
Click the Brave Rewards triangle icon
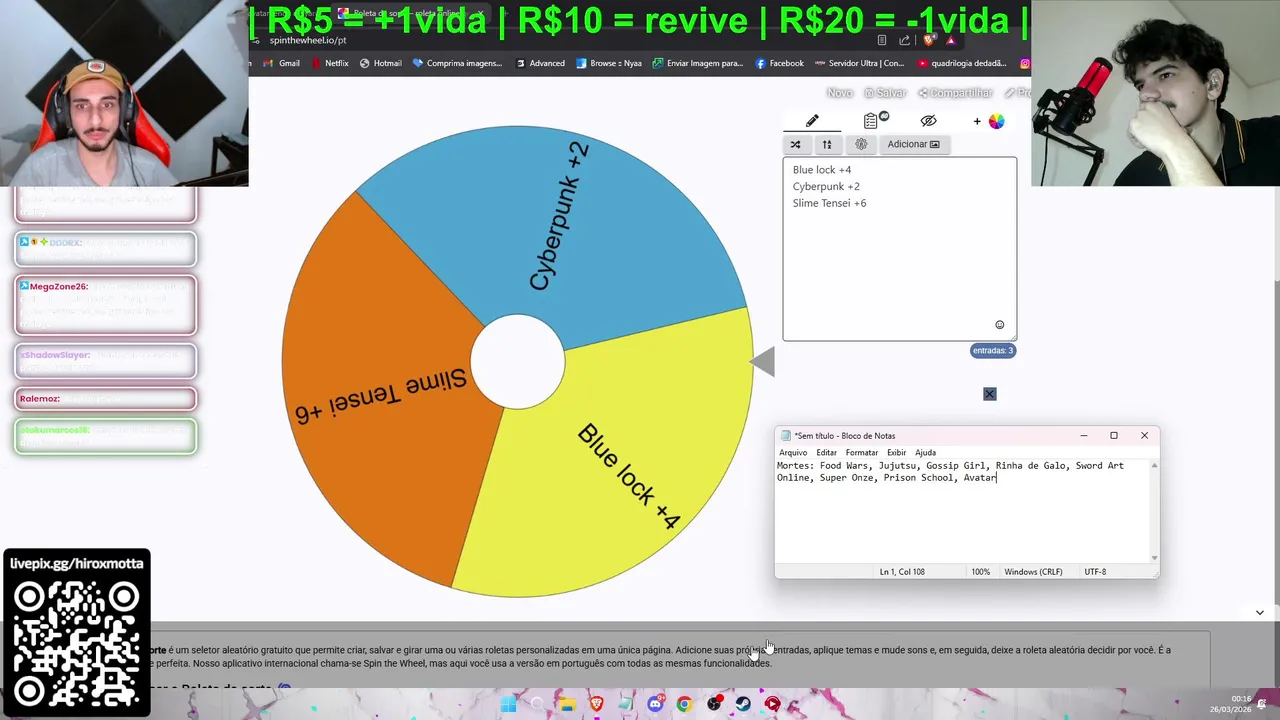(x=951, y=40)
